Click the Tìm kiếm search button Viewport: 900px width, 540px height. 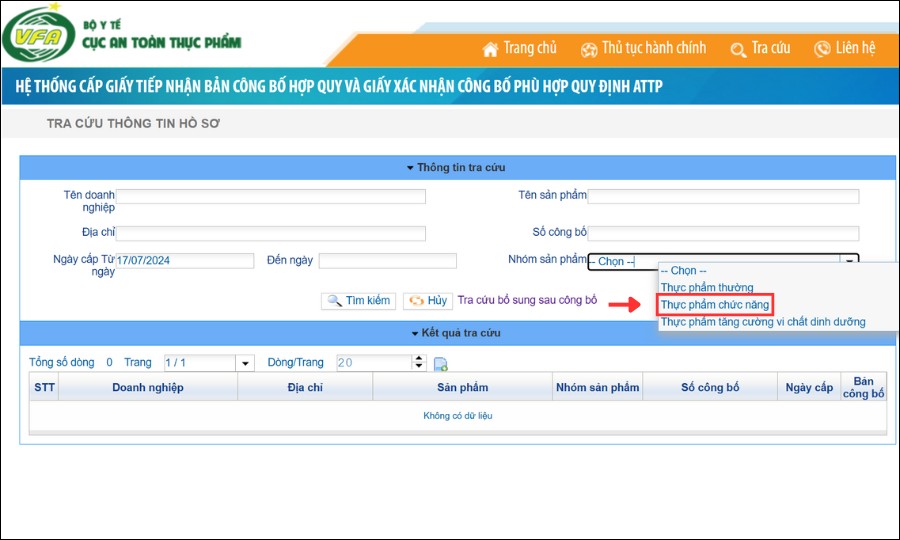click(x=358, y=301)
